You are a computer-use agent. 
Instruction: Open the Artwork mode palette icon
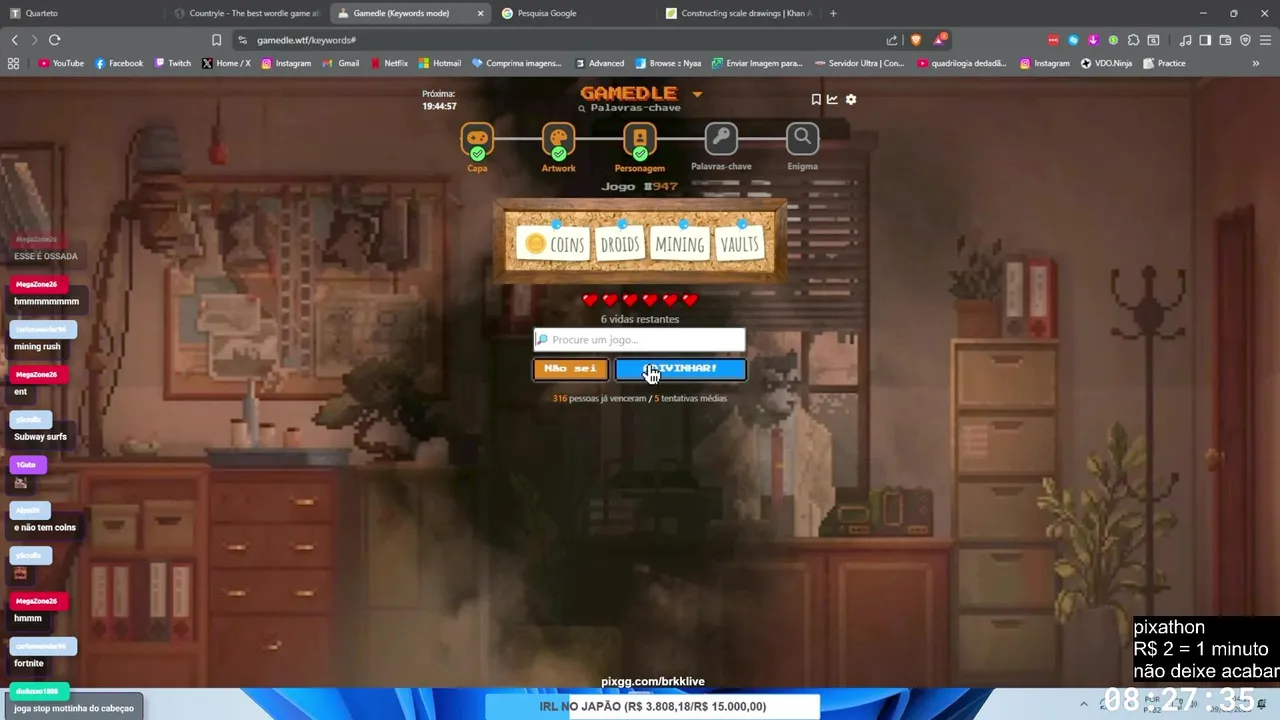(x=558, y=139)
